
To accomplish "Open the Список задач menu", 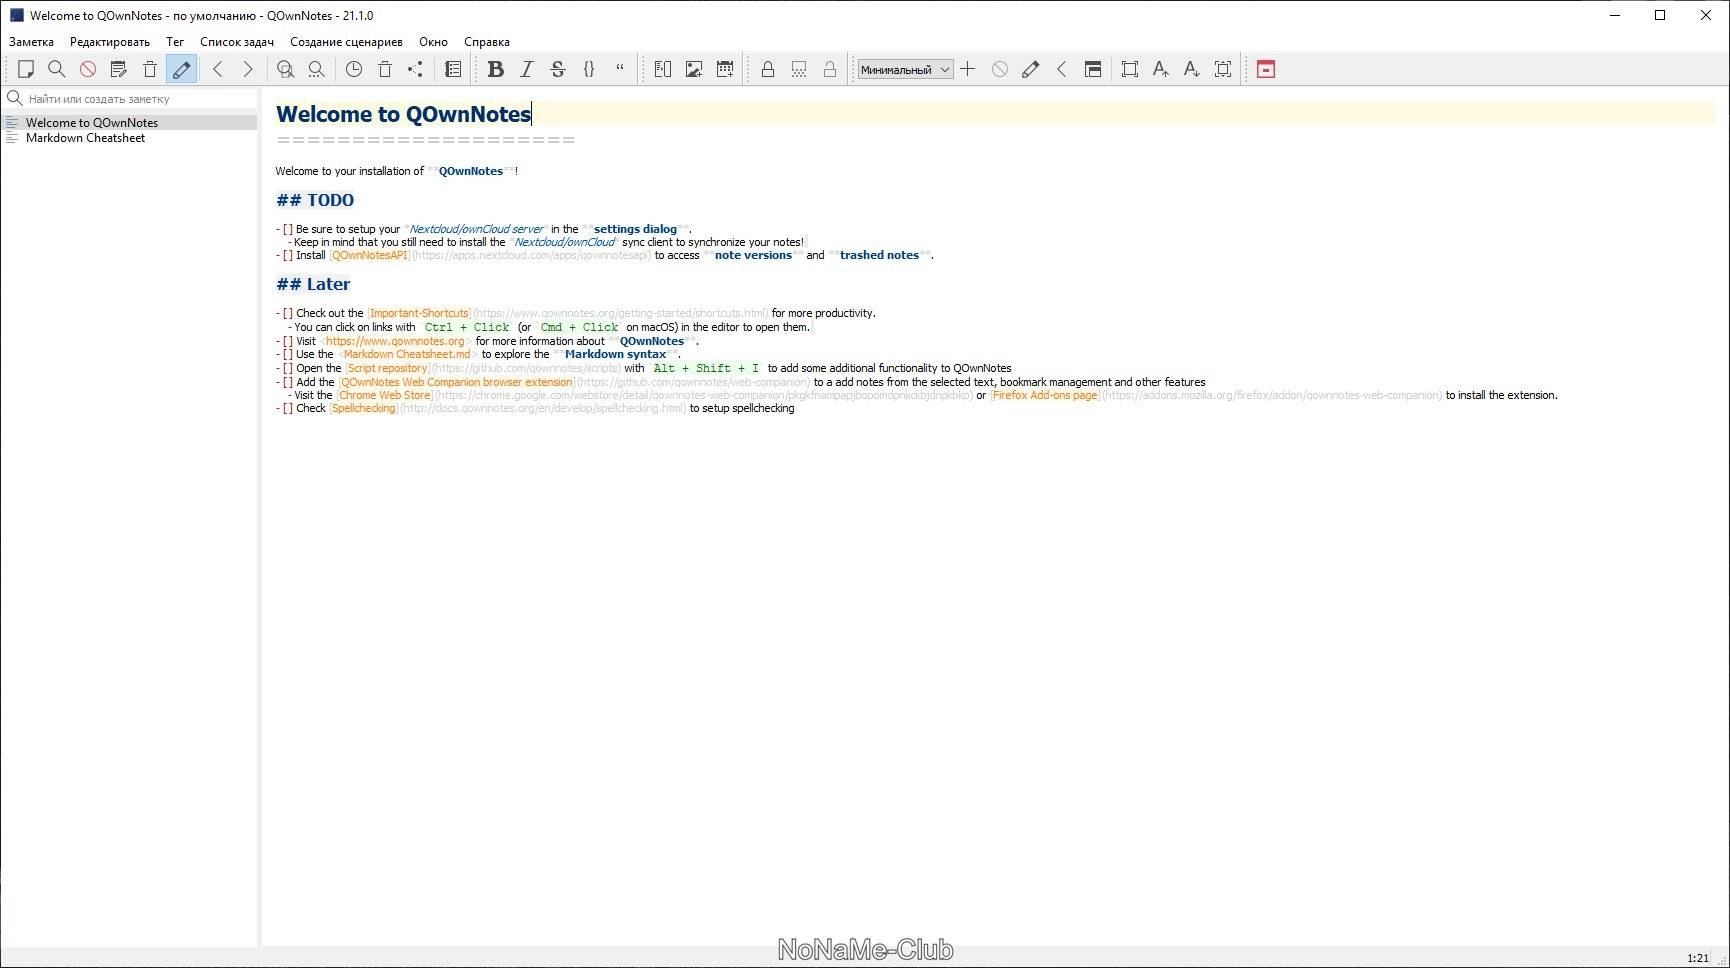I will 237,42.
